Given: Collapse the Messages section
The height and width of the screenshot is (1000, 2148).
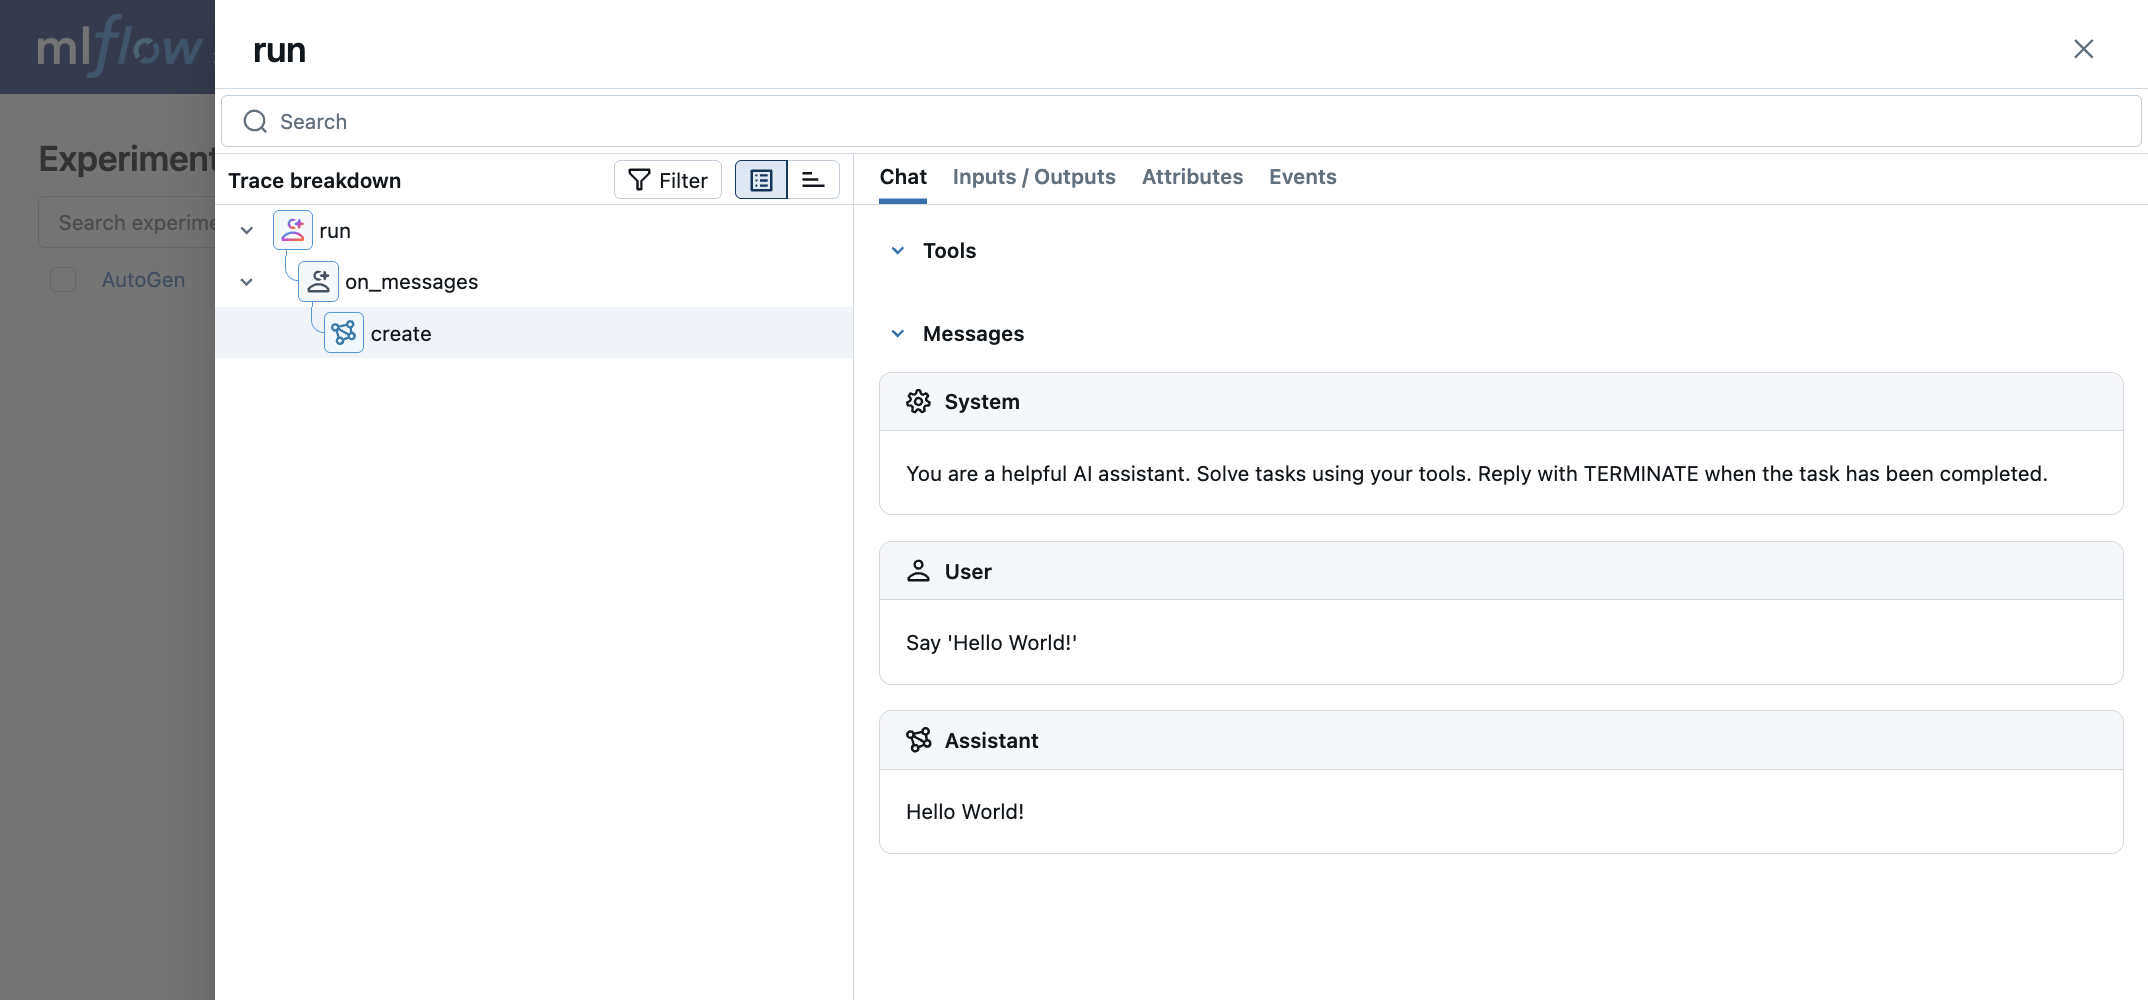Looking at the screenshot, I should [897, 333].
